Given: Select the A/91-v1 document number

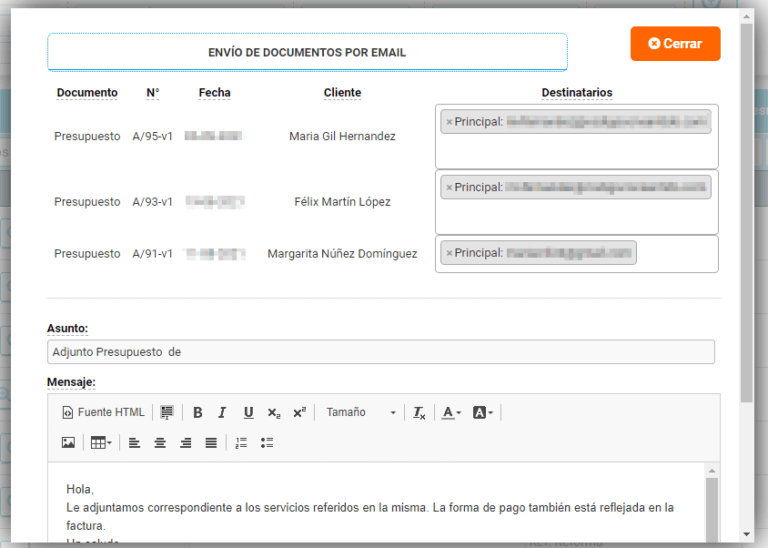Looking at the screenshot, I should coord(152,254).
